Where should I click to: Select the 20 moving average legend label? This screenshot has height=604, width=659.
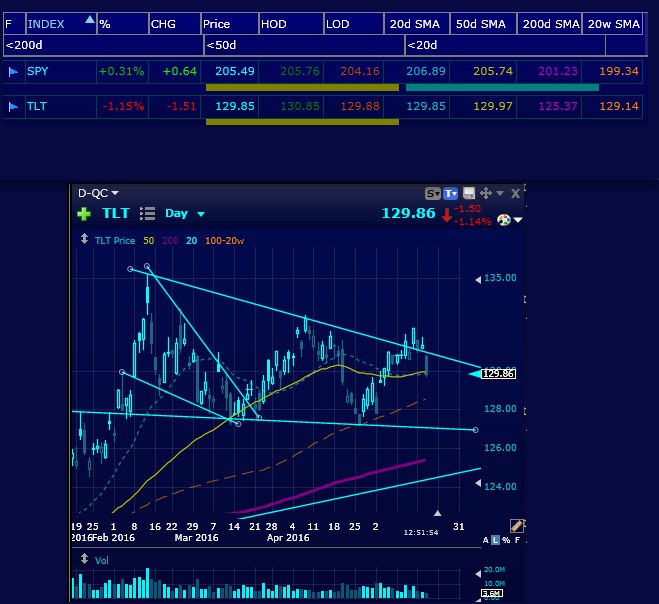192,240
